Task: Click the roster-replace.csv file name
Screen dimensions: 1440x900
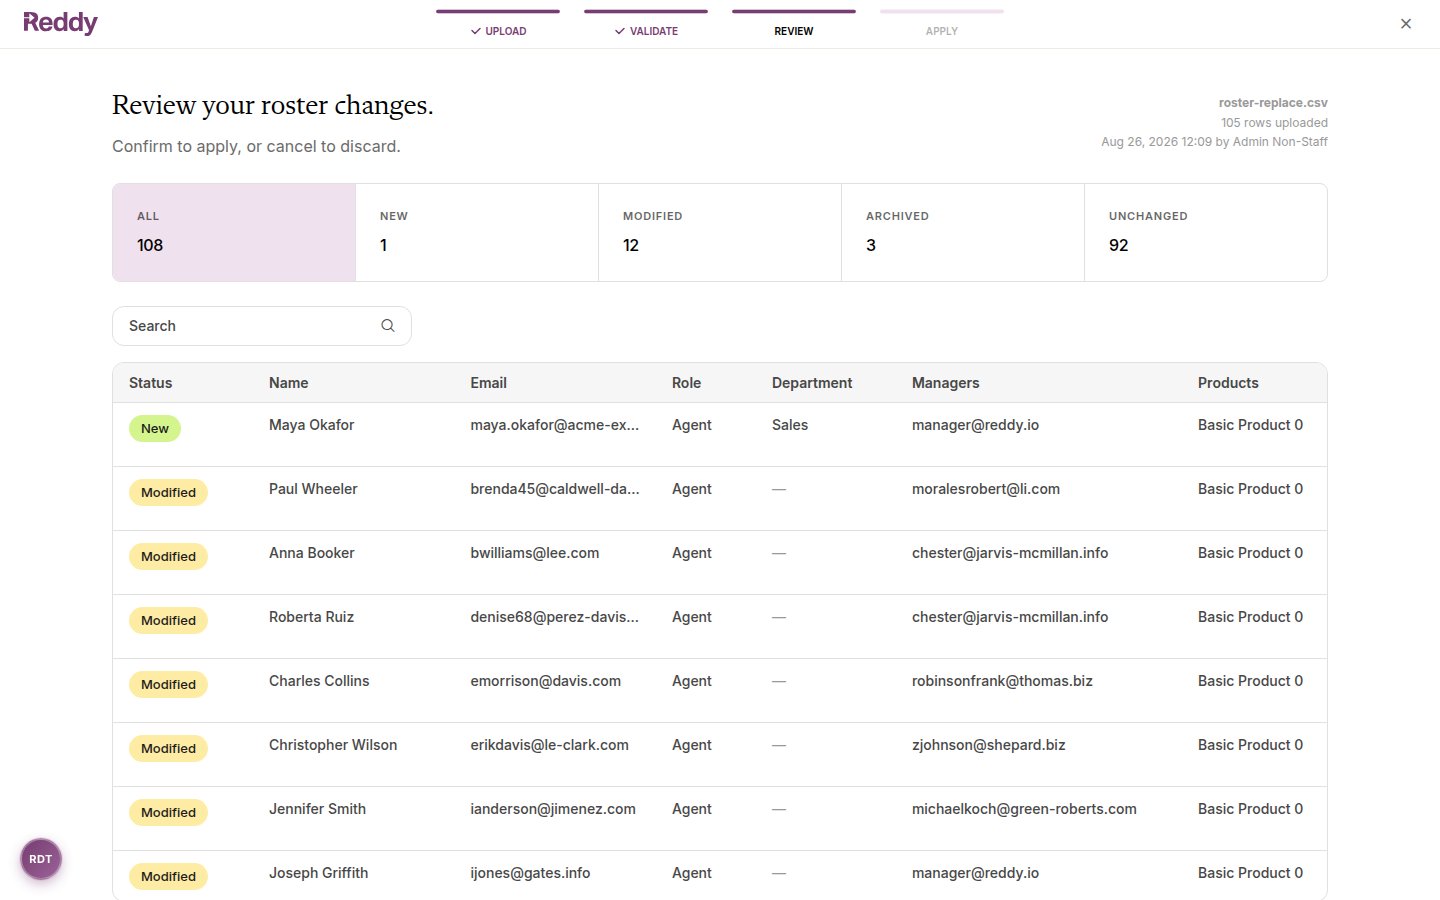Action: click(1273, 103)
